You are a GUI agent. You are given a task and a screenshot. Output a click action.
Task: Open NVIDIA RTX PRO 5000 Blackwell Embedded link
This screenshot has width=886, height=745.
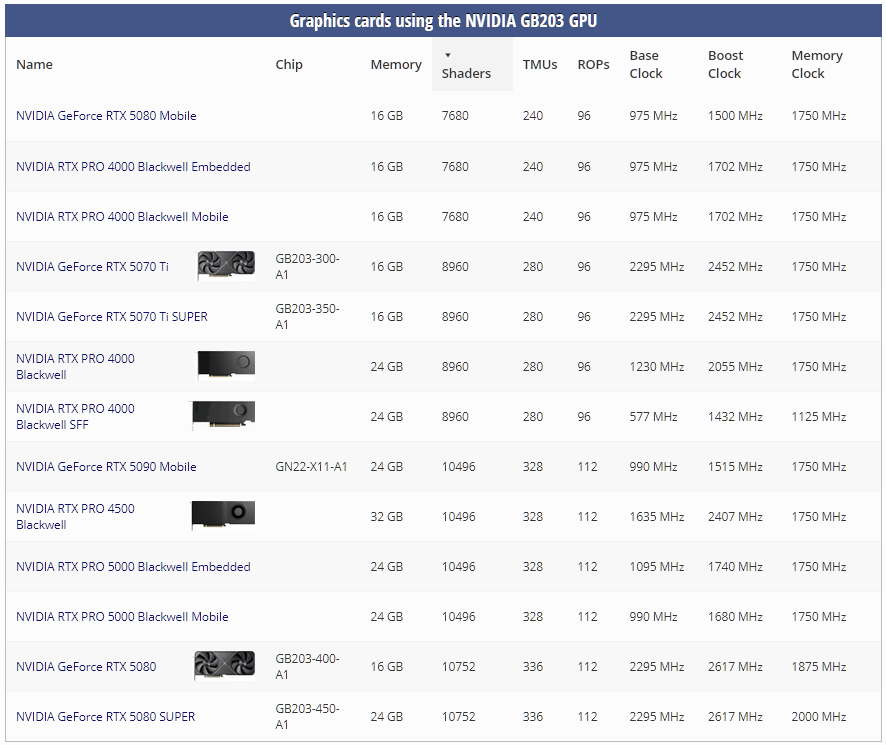click(133, 566)
